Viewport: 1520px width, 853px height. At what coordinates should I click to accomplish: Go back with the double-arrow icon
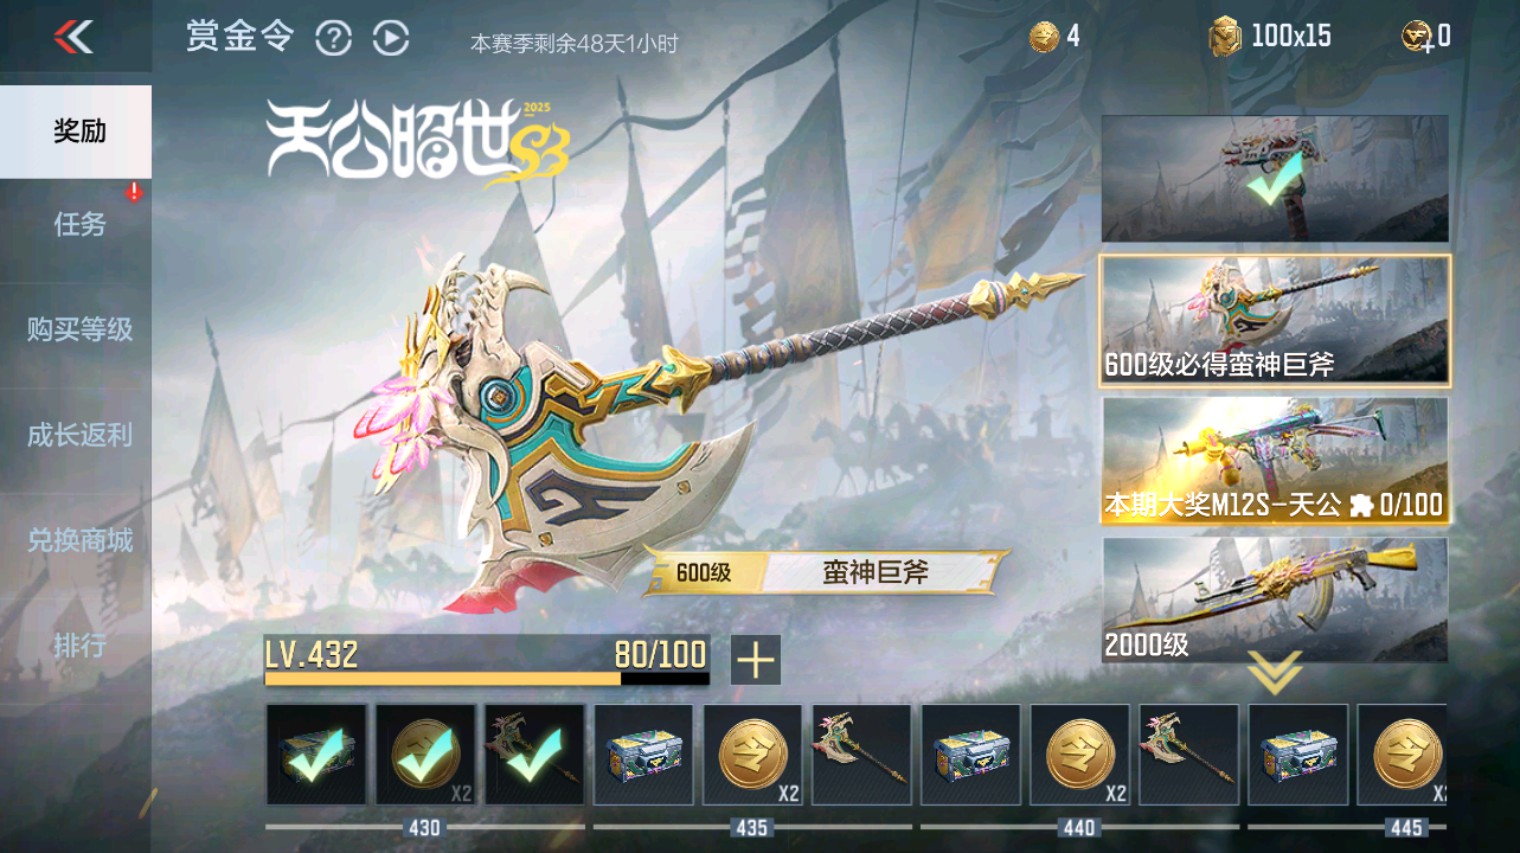click(74, 37)
